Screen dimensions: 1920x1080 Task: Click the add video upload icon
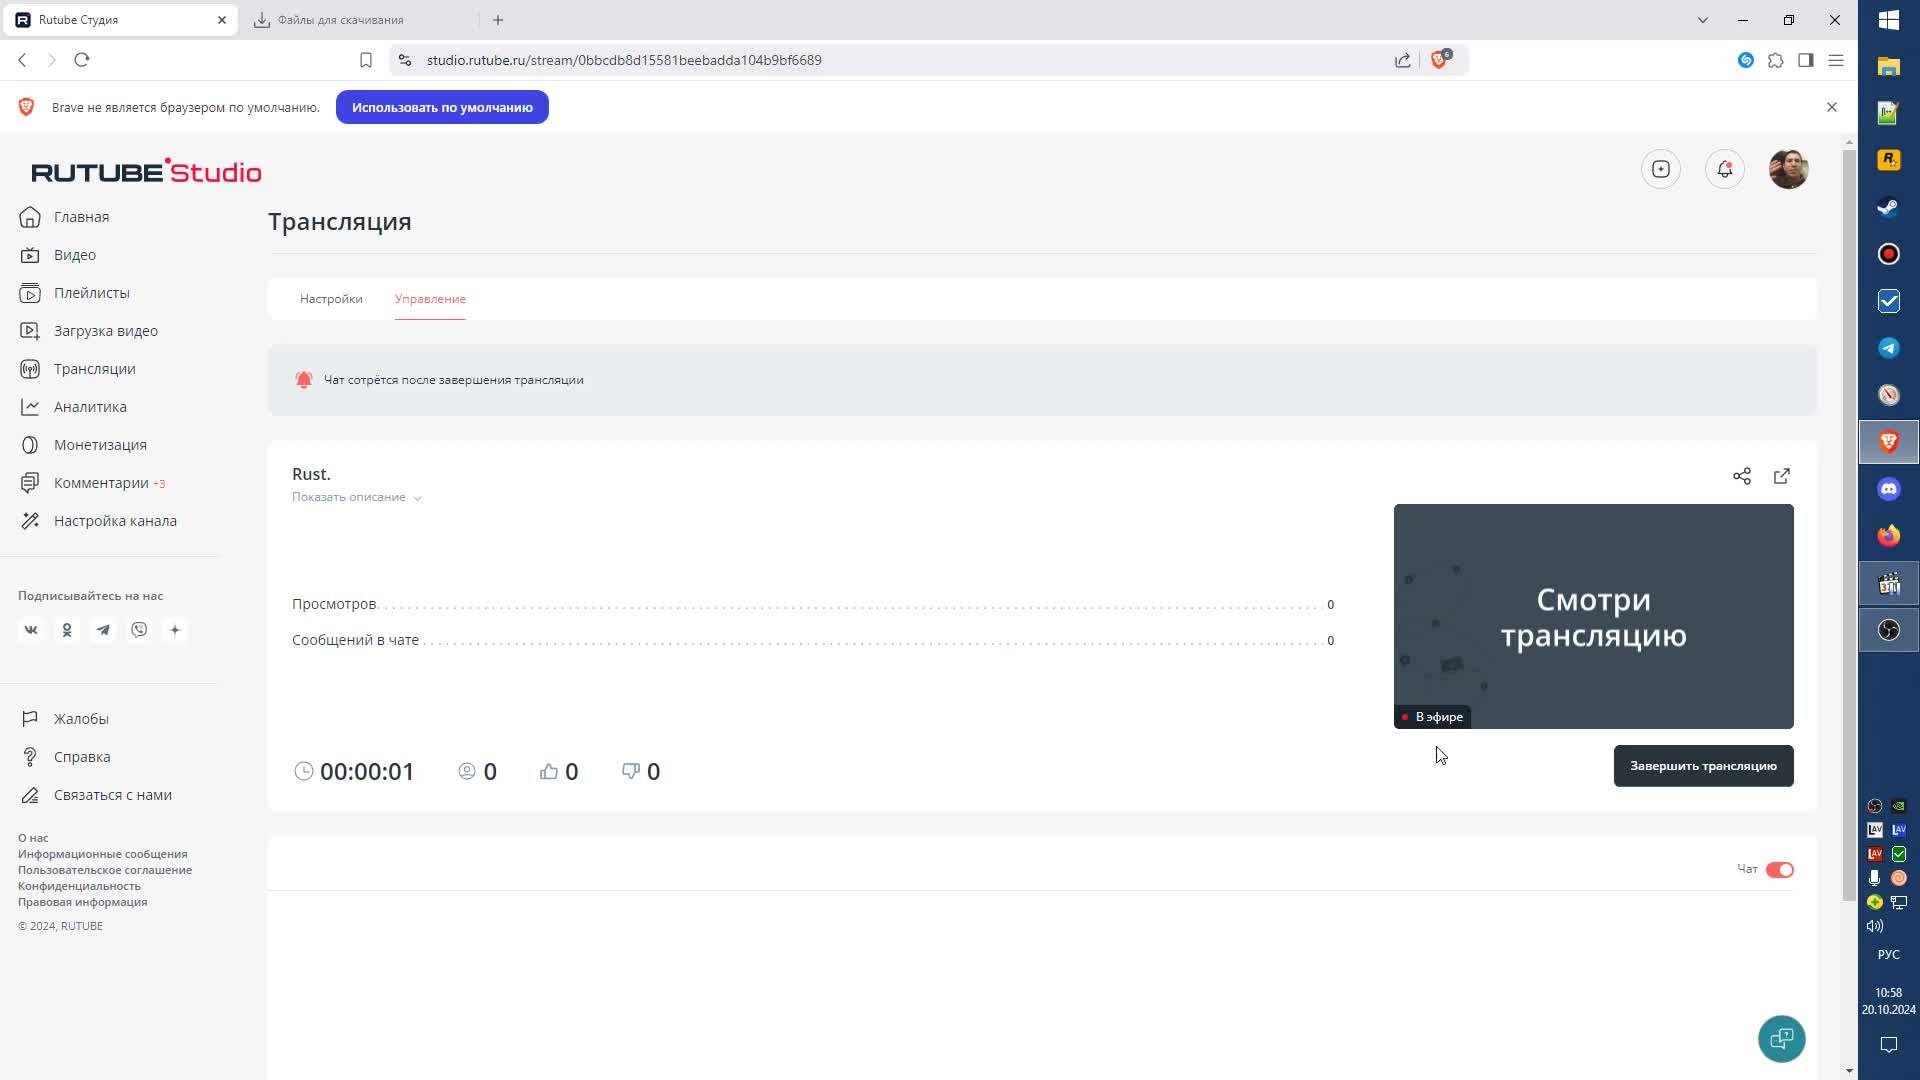[x=1660, y=170]
